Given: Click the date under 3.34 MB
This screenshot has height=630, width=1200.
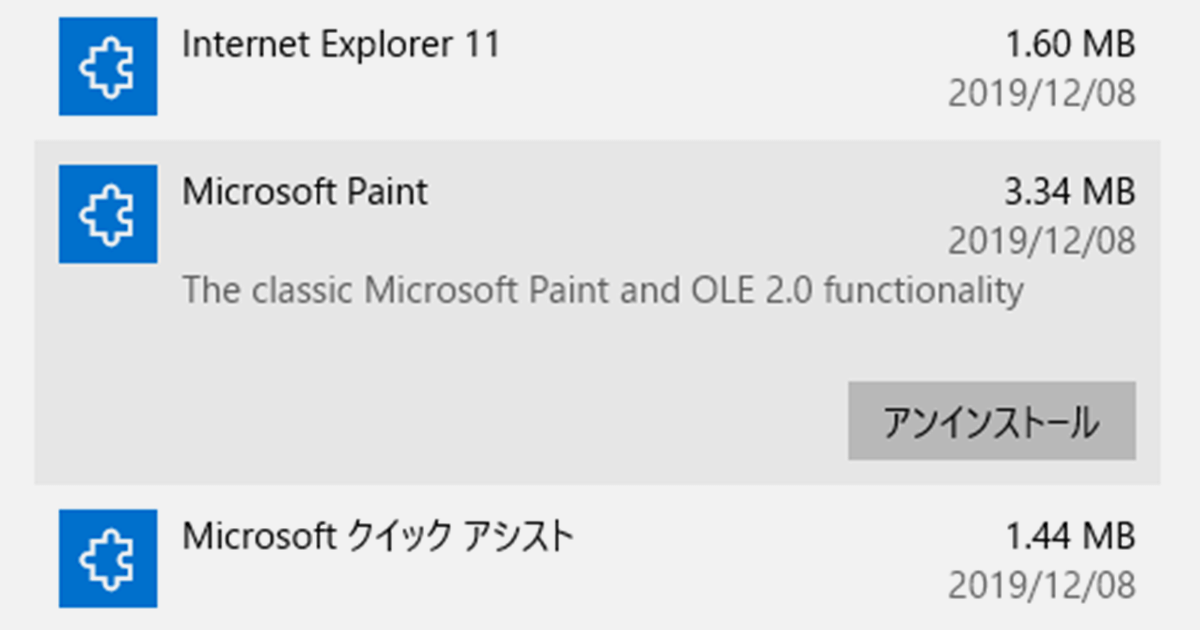Looking at the screenshot, I should 1042,241.
